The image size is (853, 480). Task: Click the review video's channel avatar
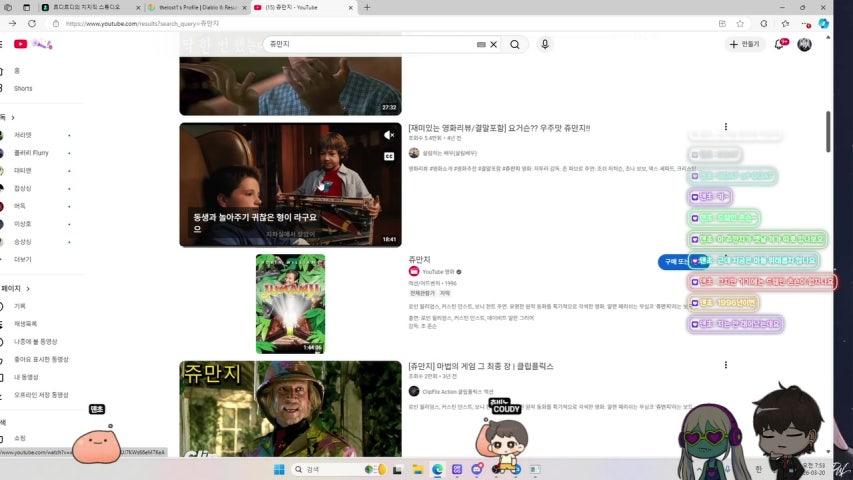(x=414, y=153)
